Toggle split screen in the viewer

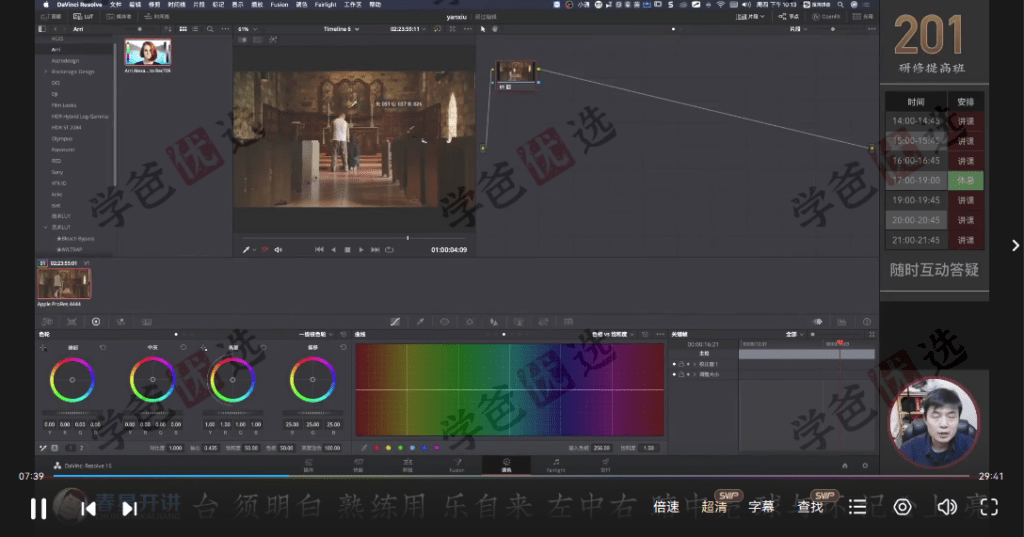coord(258,40)
